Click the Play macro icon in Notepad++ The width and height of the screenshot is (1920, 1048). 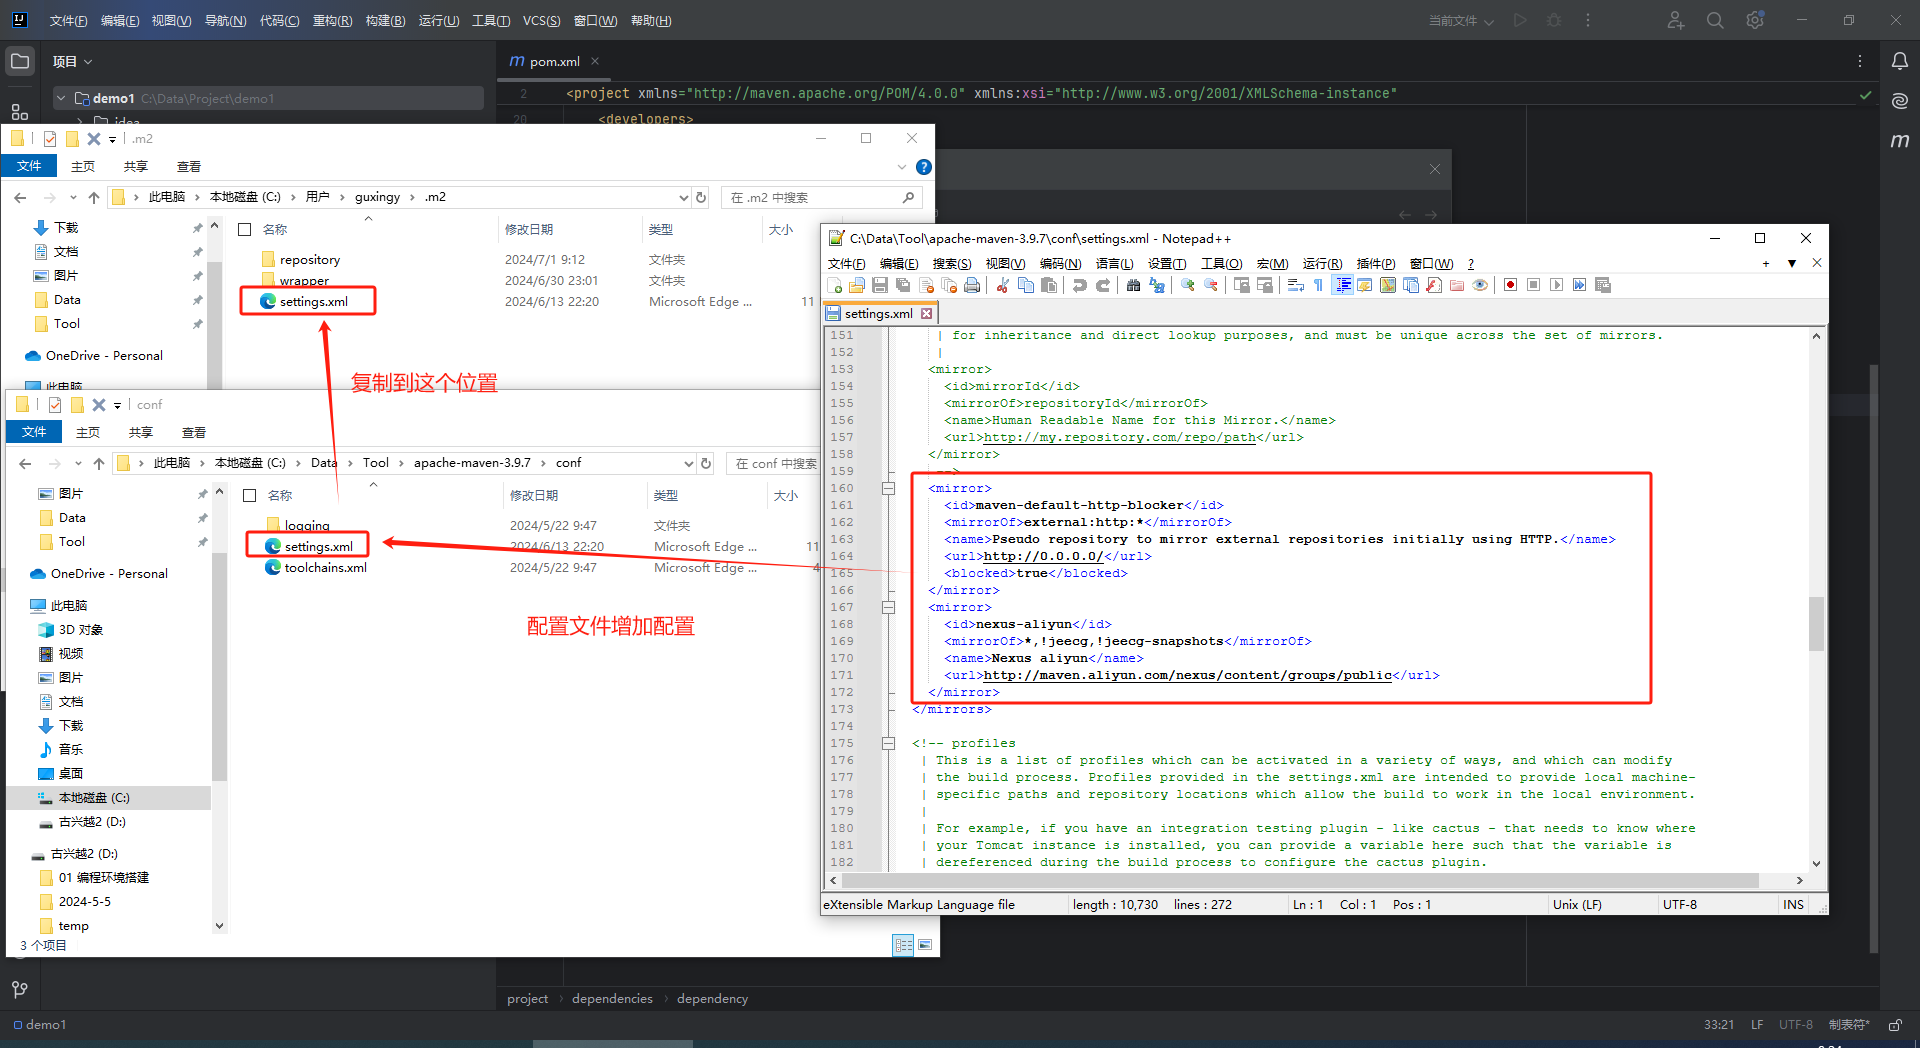coord(1556,286)
